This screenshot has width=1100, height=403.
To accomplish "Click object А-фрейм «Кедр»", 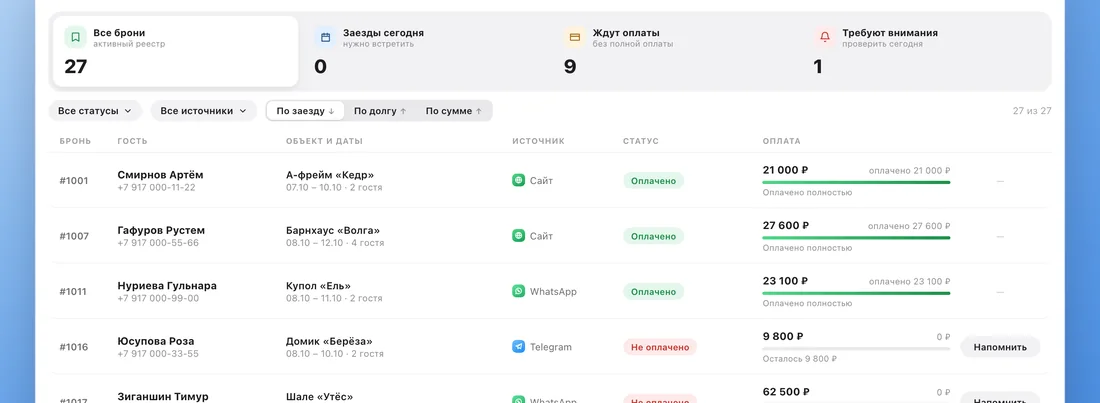I will (x=330, y=174).
